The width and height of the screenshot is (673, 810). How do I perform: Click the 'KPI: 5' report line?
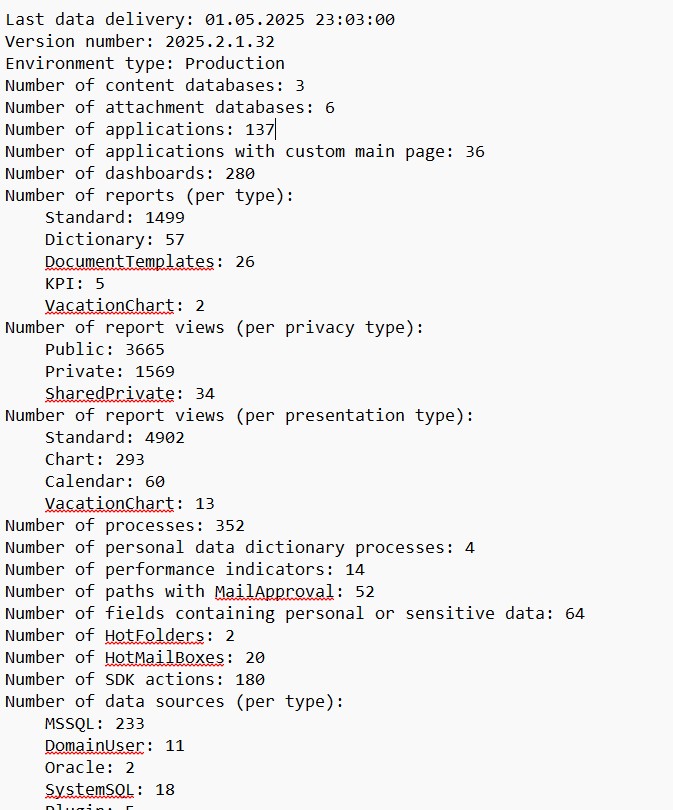click(74, 284)
